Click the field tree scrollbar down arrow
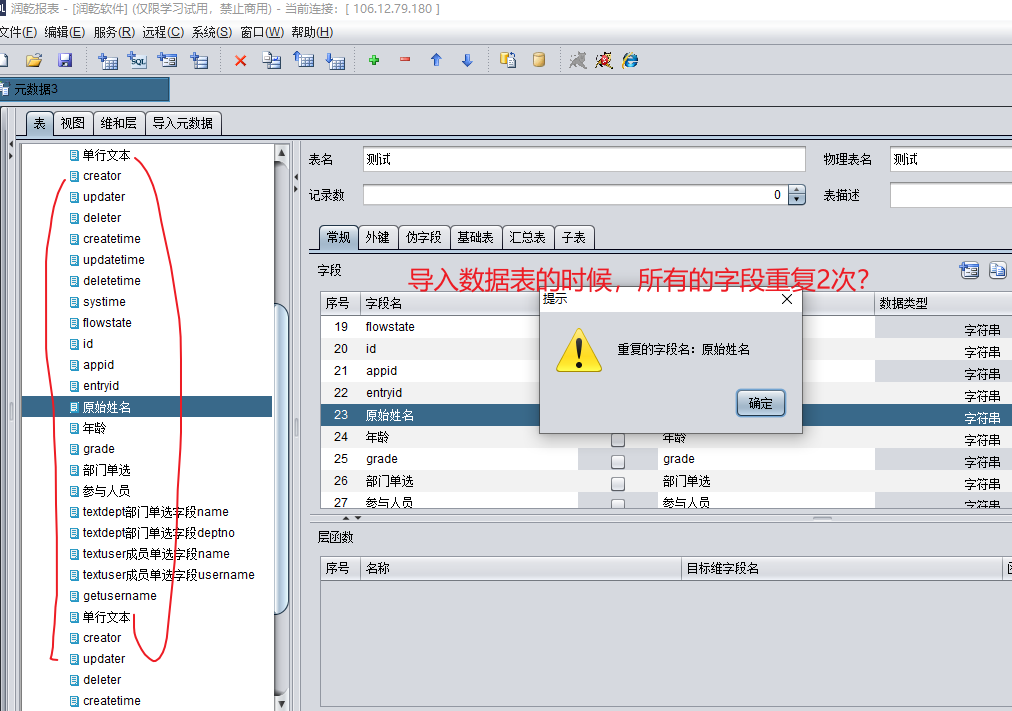1012x711 pixels. tap(281, 703)
